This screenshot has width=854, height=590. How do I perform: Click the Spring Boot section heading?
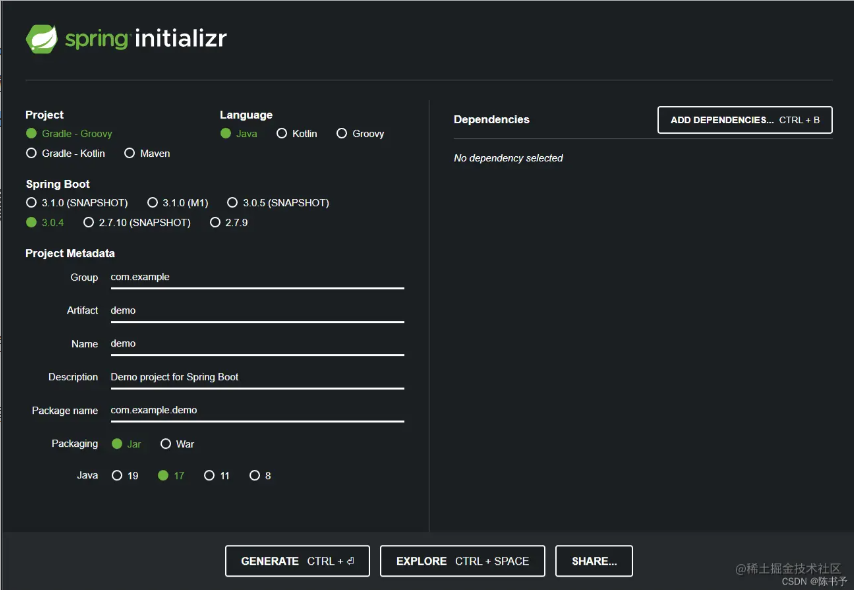(58, 184)
